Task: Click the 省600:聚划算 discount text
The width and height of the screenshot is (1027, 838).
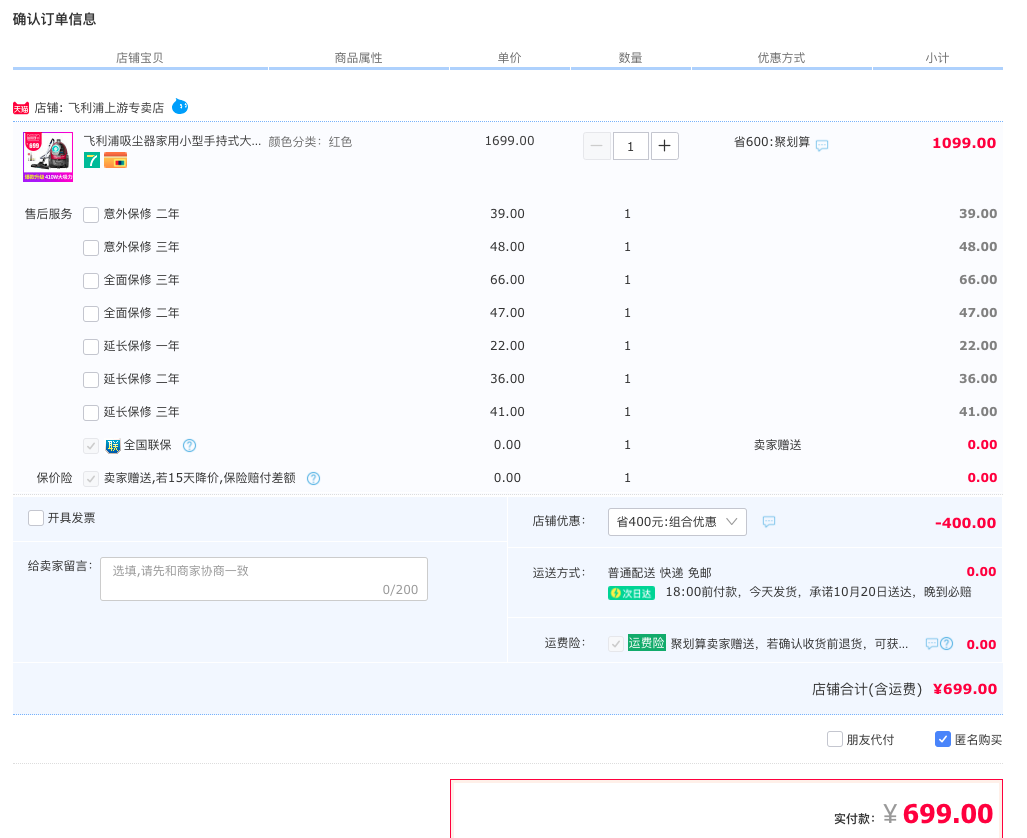Action: pyautogui.click(x=772, y=142)
